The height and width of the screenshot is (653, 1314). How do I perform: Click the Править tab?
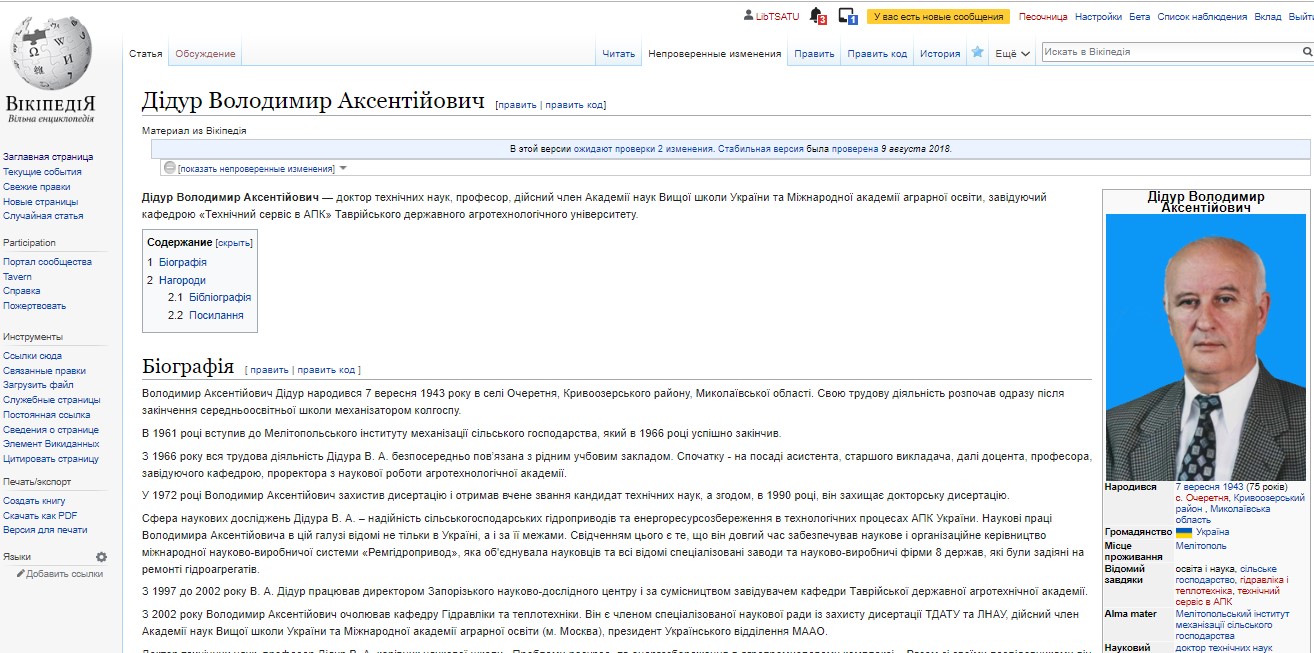point(814,54)
